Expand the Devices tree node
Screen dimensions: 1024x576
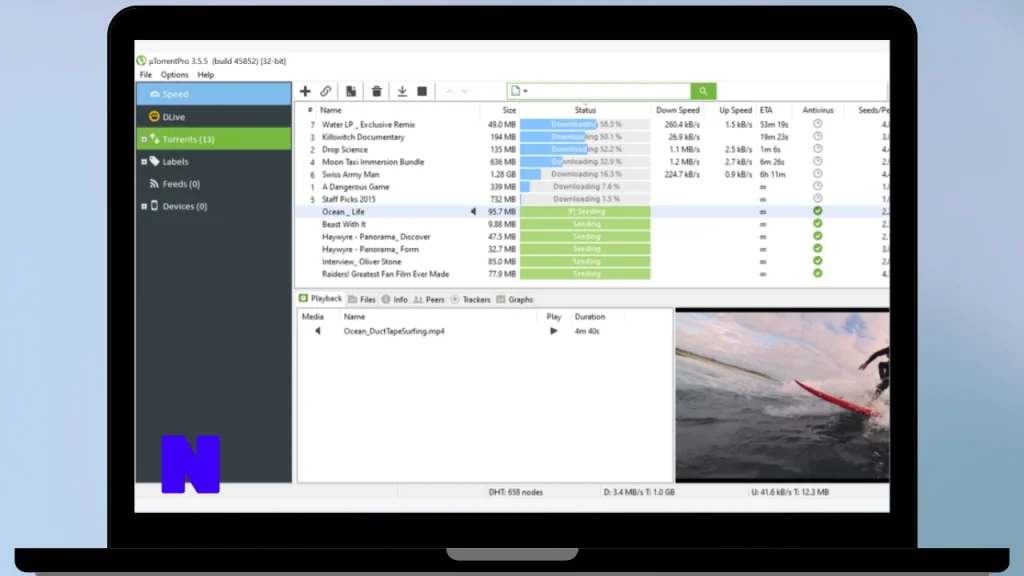tap(144, 206)
